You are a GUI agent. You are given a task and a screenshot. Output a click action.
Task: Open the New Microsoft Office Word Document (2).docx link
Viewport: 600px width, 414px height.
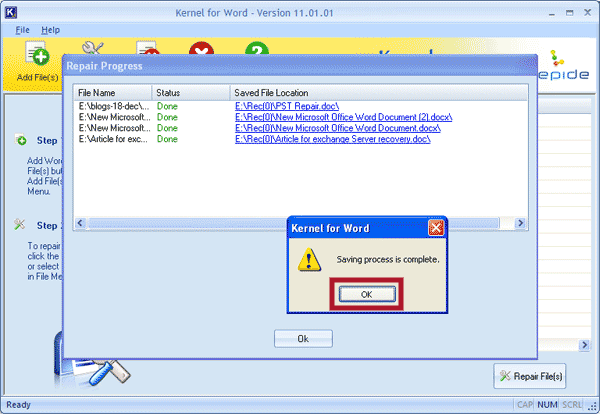click(344, 117)
